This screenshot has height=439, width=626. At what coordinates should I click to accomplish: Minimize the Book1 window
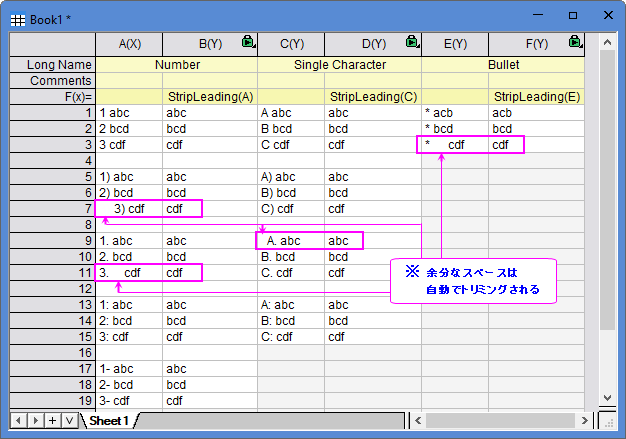538,15
